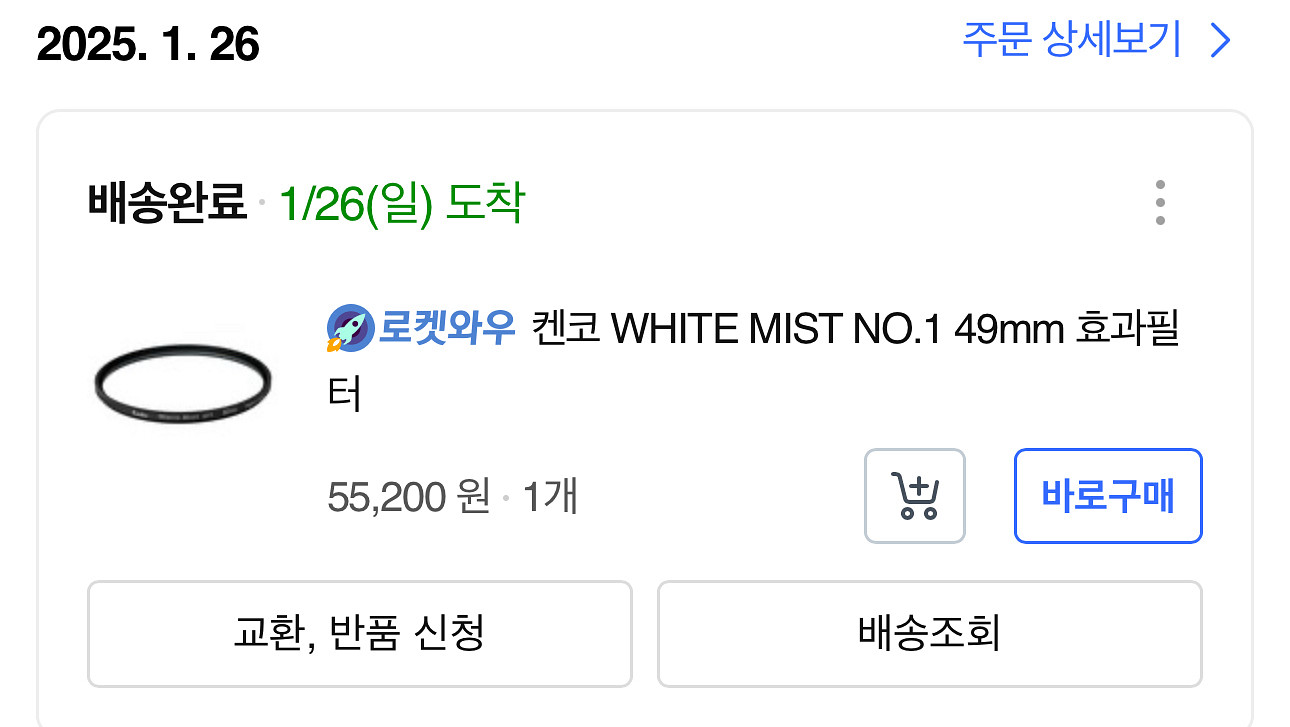Viewport: 1290px width, 727px height.
Task: Tap the Rocket Wow rocket badge icon
Action: (351, 328)
